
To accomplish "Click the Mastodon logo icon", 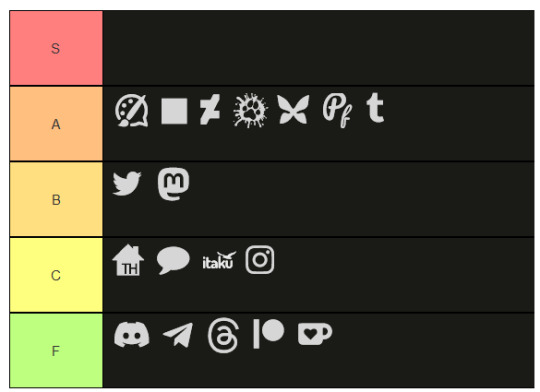I will point(174,184).
